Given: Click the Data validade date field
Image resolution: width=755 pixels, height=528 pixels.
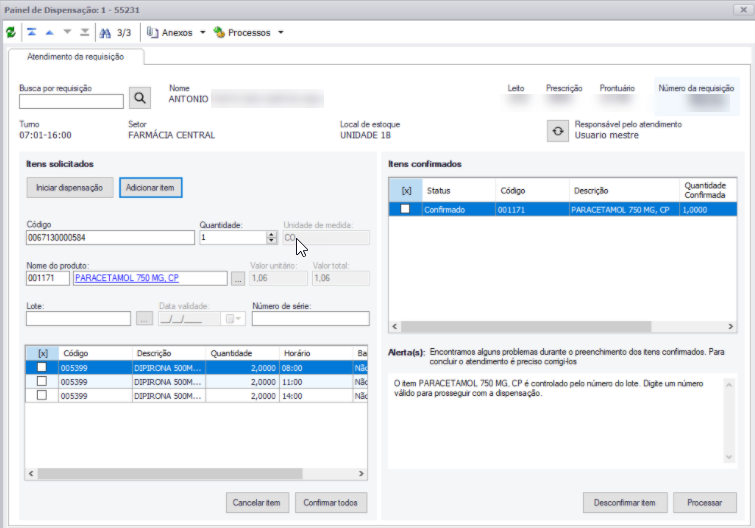Looking at the screenshot, I should (x=189, y=319).
